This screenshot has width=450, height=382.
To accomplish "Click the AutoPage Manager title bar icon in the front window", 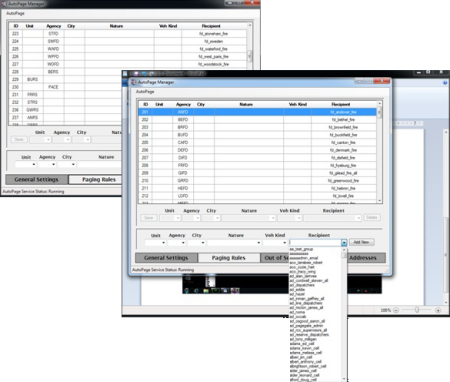I will [x=134, y=82].
